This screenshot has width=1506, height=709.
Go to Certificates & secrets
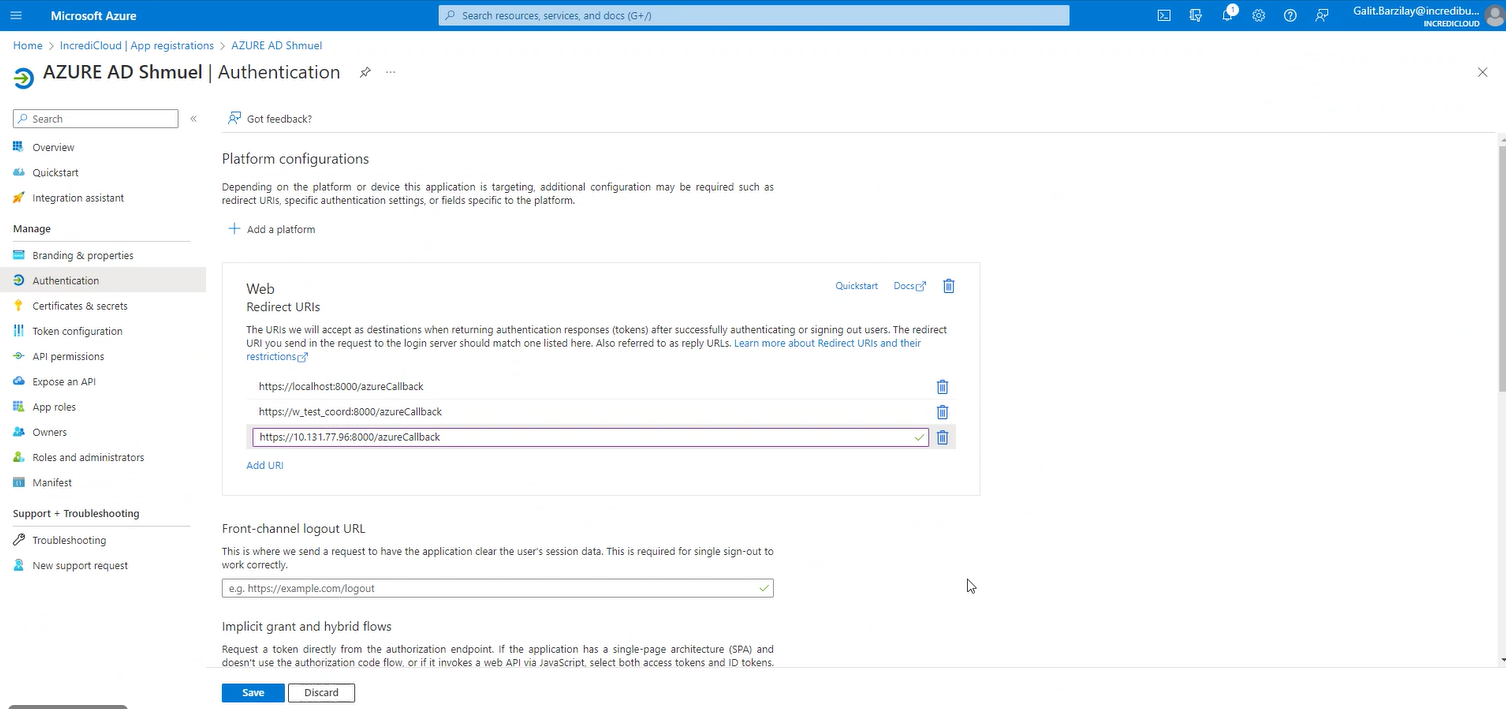tap(79, 306)
